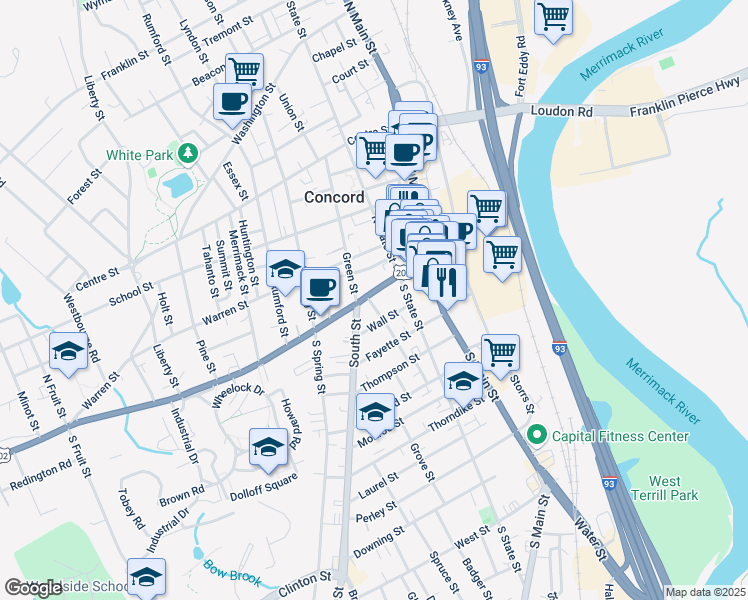Screen dimensions: 748x600
Task: Select the school marker near Westbourne Rd
Action: click(x=69, y=354)
